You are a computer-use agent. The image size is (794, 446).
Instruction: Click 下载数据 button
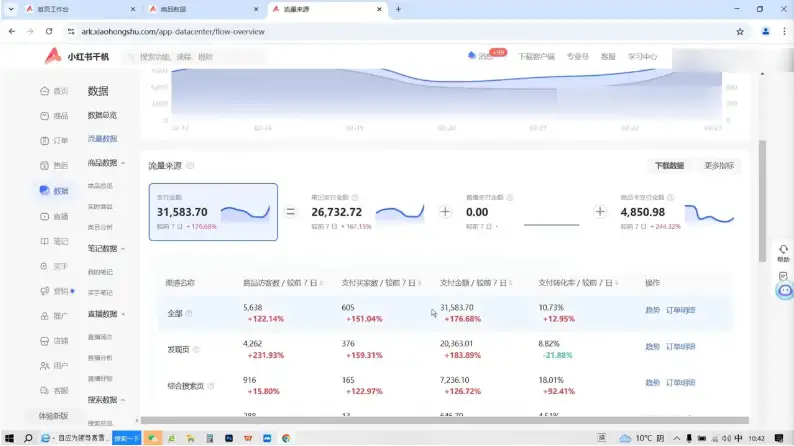click(669, 166)
